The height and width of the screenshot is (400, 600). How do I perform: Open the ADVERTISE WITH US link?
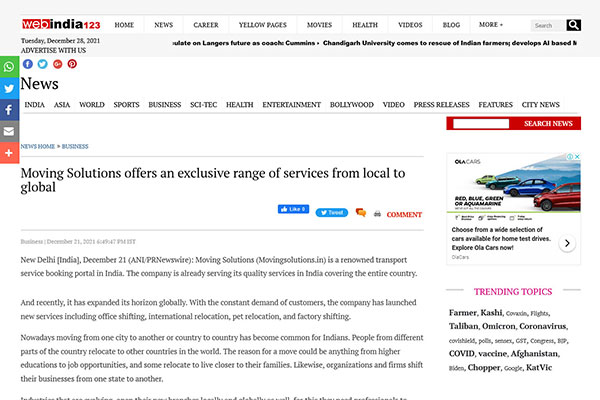[53, 51]
